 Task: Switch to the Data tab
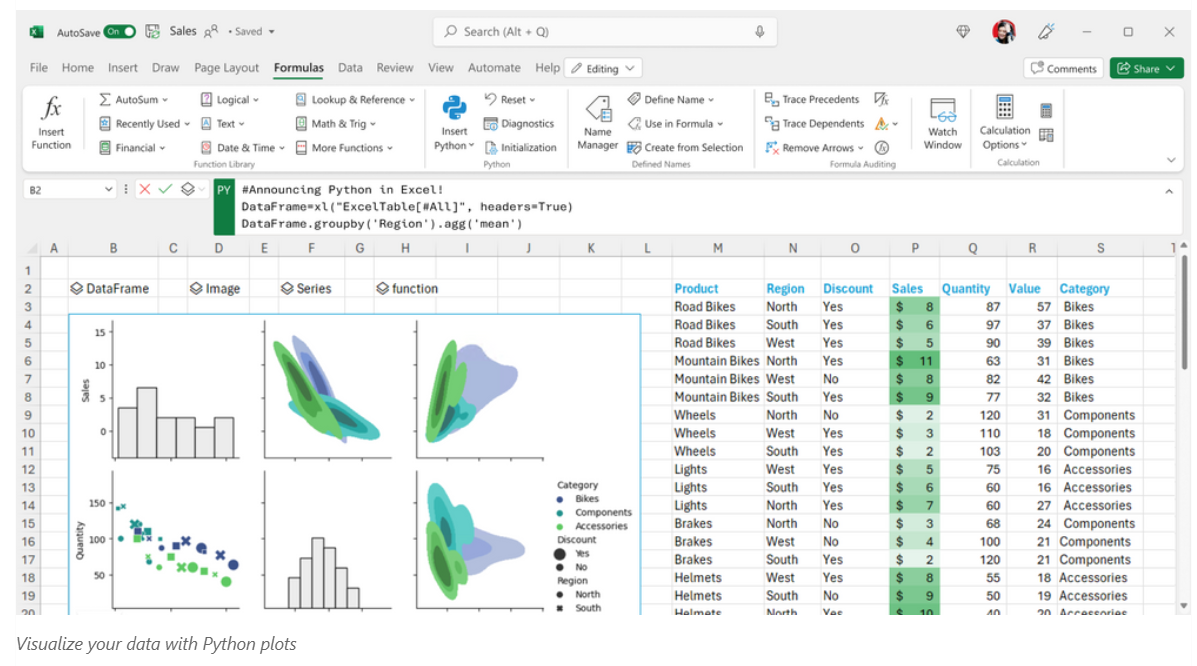pyautogui.click(x=350, y=68)
